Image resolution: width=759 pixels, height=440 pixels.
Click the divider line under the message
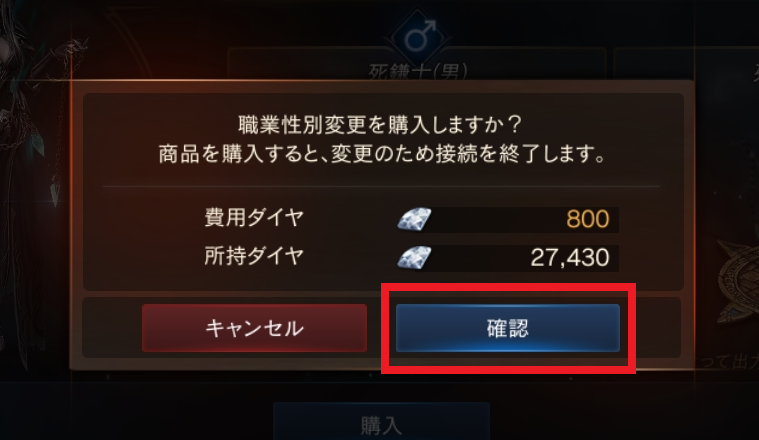pyautogui.click(x=381, y=186)
